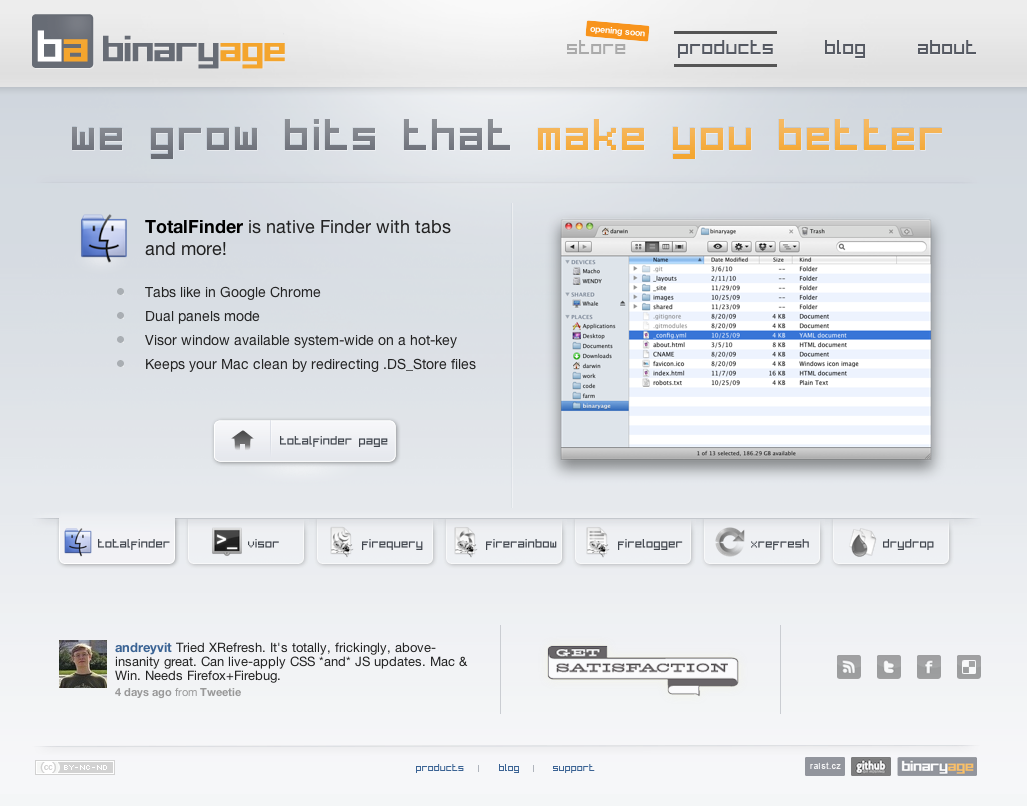This screenshot has width=1027, height=806.
Task: Switch to the firequery product tab
Action: point(375,543)
